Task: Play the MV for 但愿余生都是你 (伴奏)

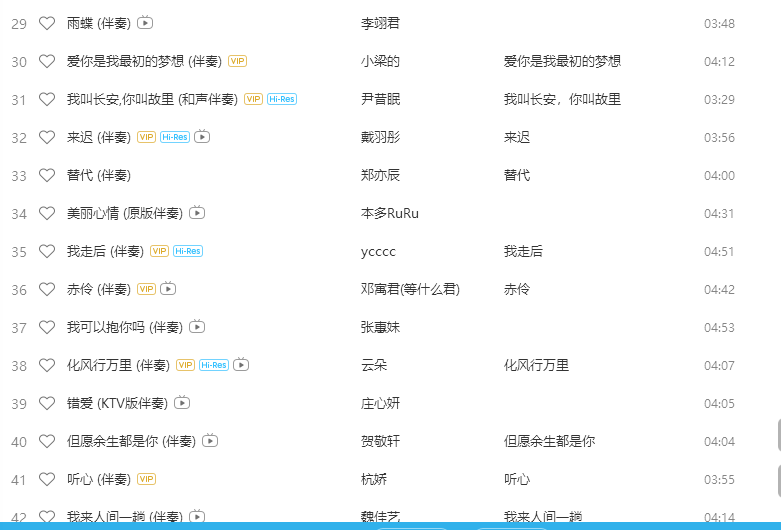Action: (210, 441)
